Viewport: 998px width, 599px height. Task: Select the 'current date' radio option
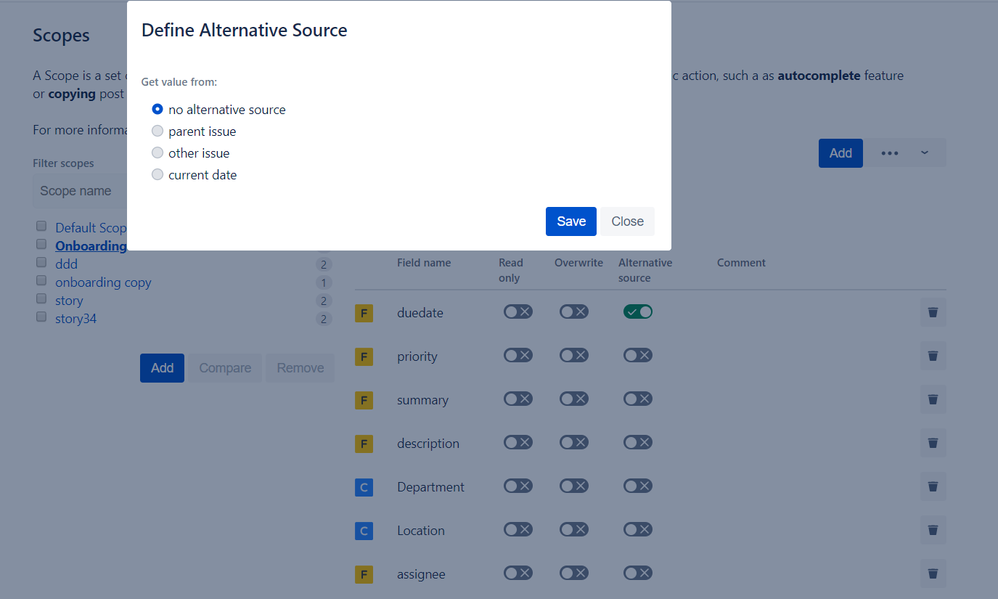click(x=157, y=174)
